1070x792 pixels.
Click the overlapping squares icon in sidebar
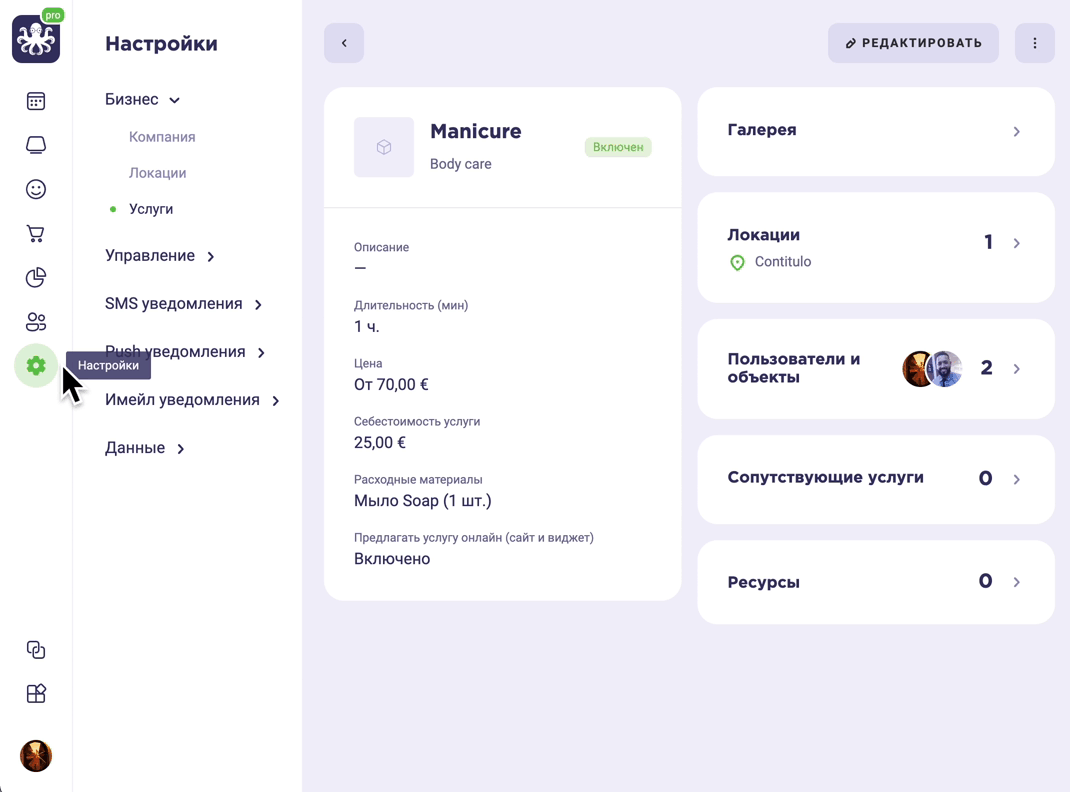[x=35, y=649]
